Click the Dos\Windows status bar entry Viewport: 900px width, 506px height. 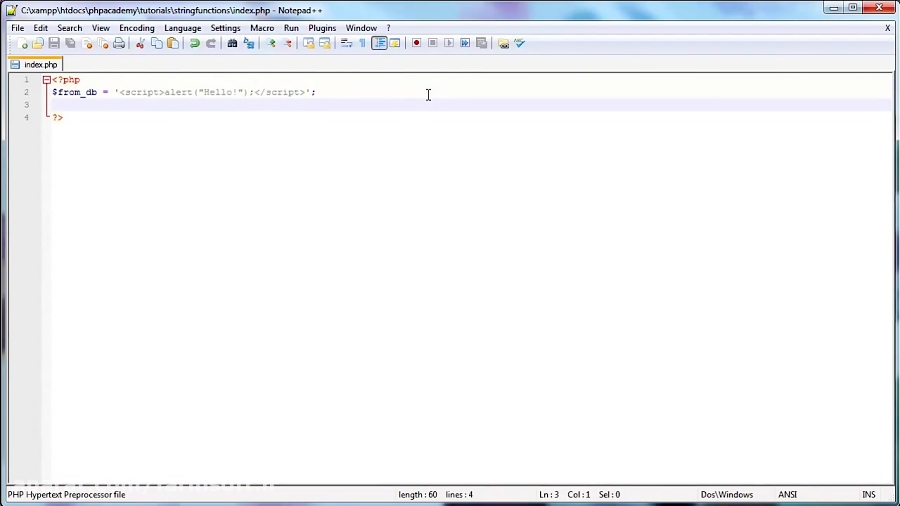[727, 495]
